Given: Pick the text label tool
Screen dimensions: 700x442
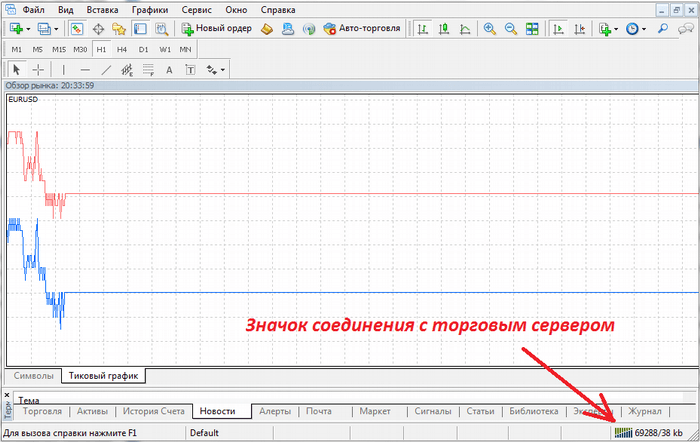Looking at the screenshot, I should click(169, 69).
